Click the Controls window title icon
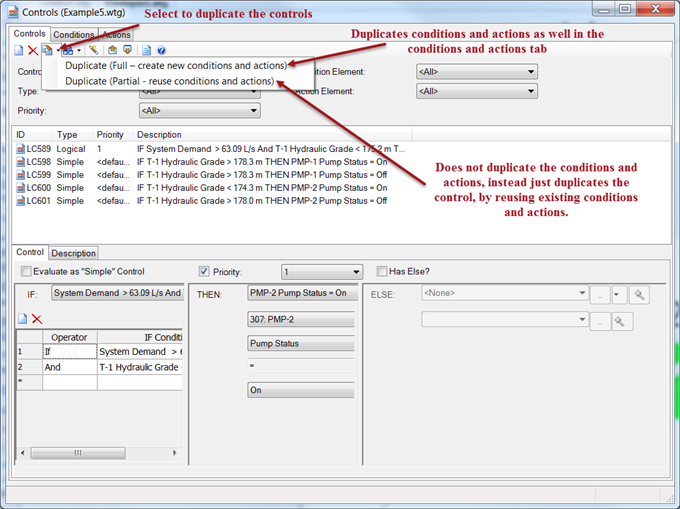The width and height of the screenshot is (680, 509). point(13,12)
